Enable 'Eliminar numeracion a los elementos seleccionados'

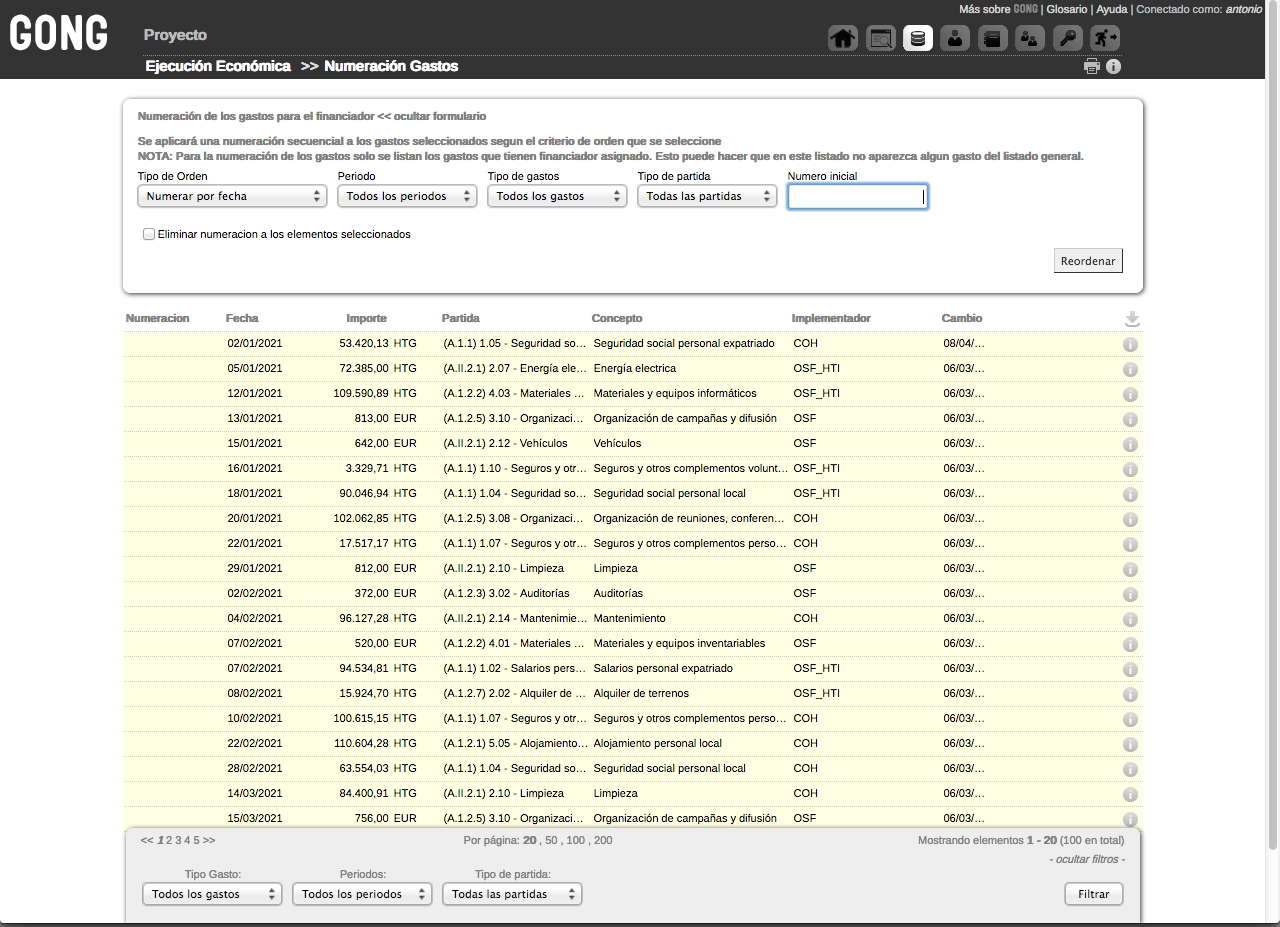(149, 235)
